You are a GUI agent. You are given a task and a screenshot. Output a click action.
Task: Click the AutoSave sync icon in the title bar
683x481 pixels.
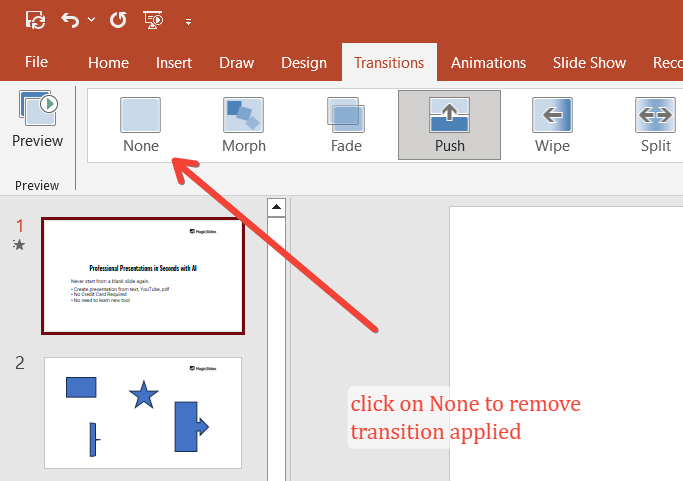pyautogui.click(x=35, y=20)
